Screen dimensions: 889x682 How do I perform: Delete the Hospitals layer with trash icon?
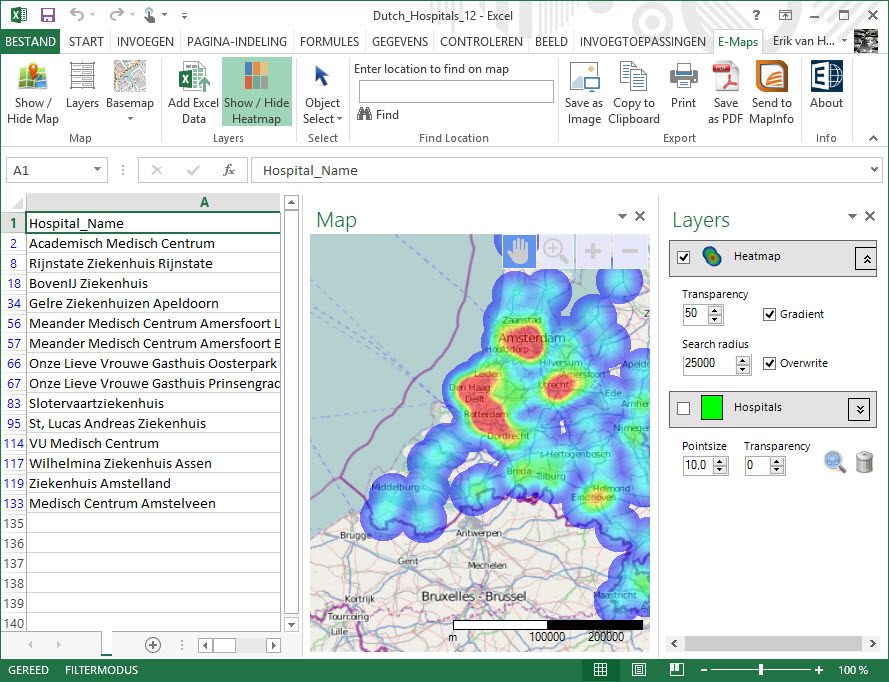[x=865, y=462]
